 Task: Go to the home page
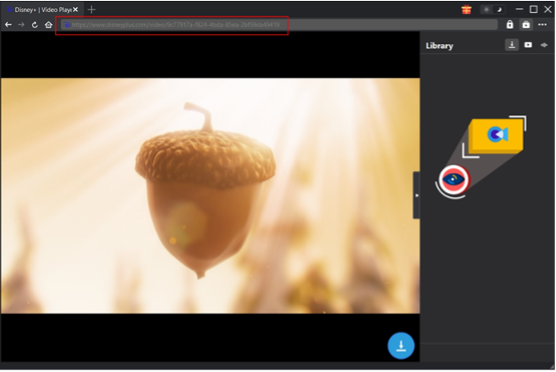(49, 24)
